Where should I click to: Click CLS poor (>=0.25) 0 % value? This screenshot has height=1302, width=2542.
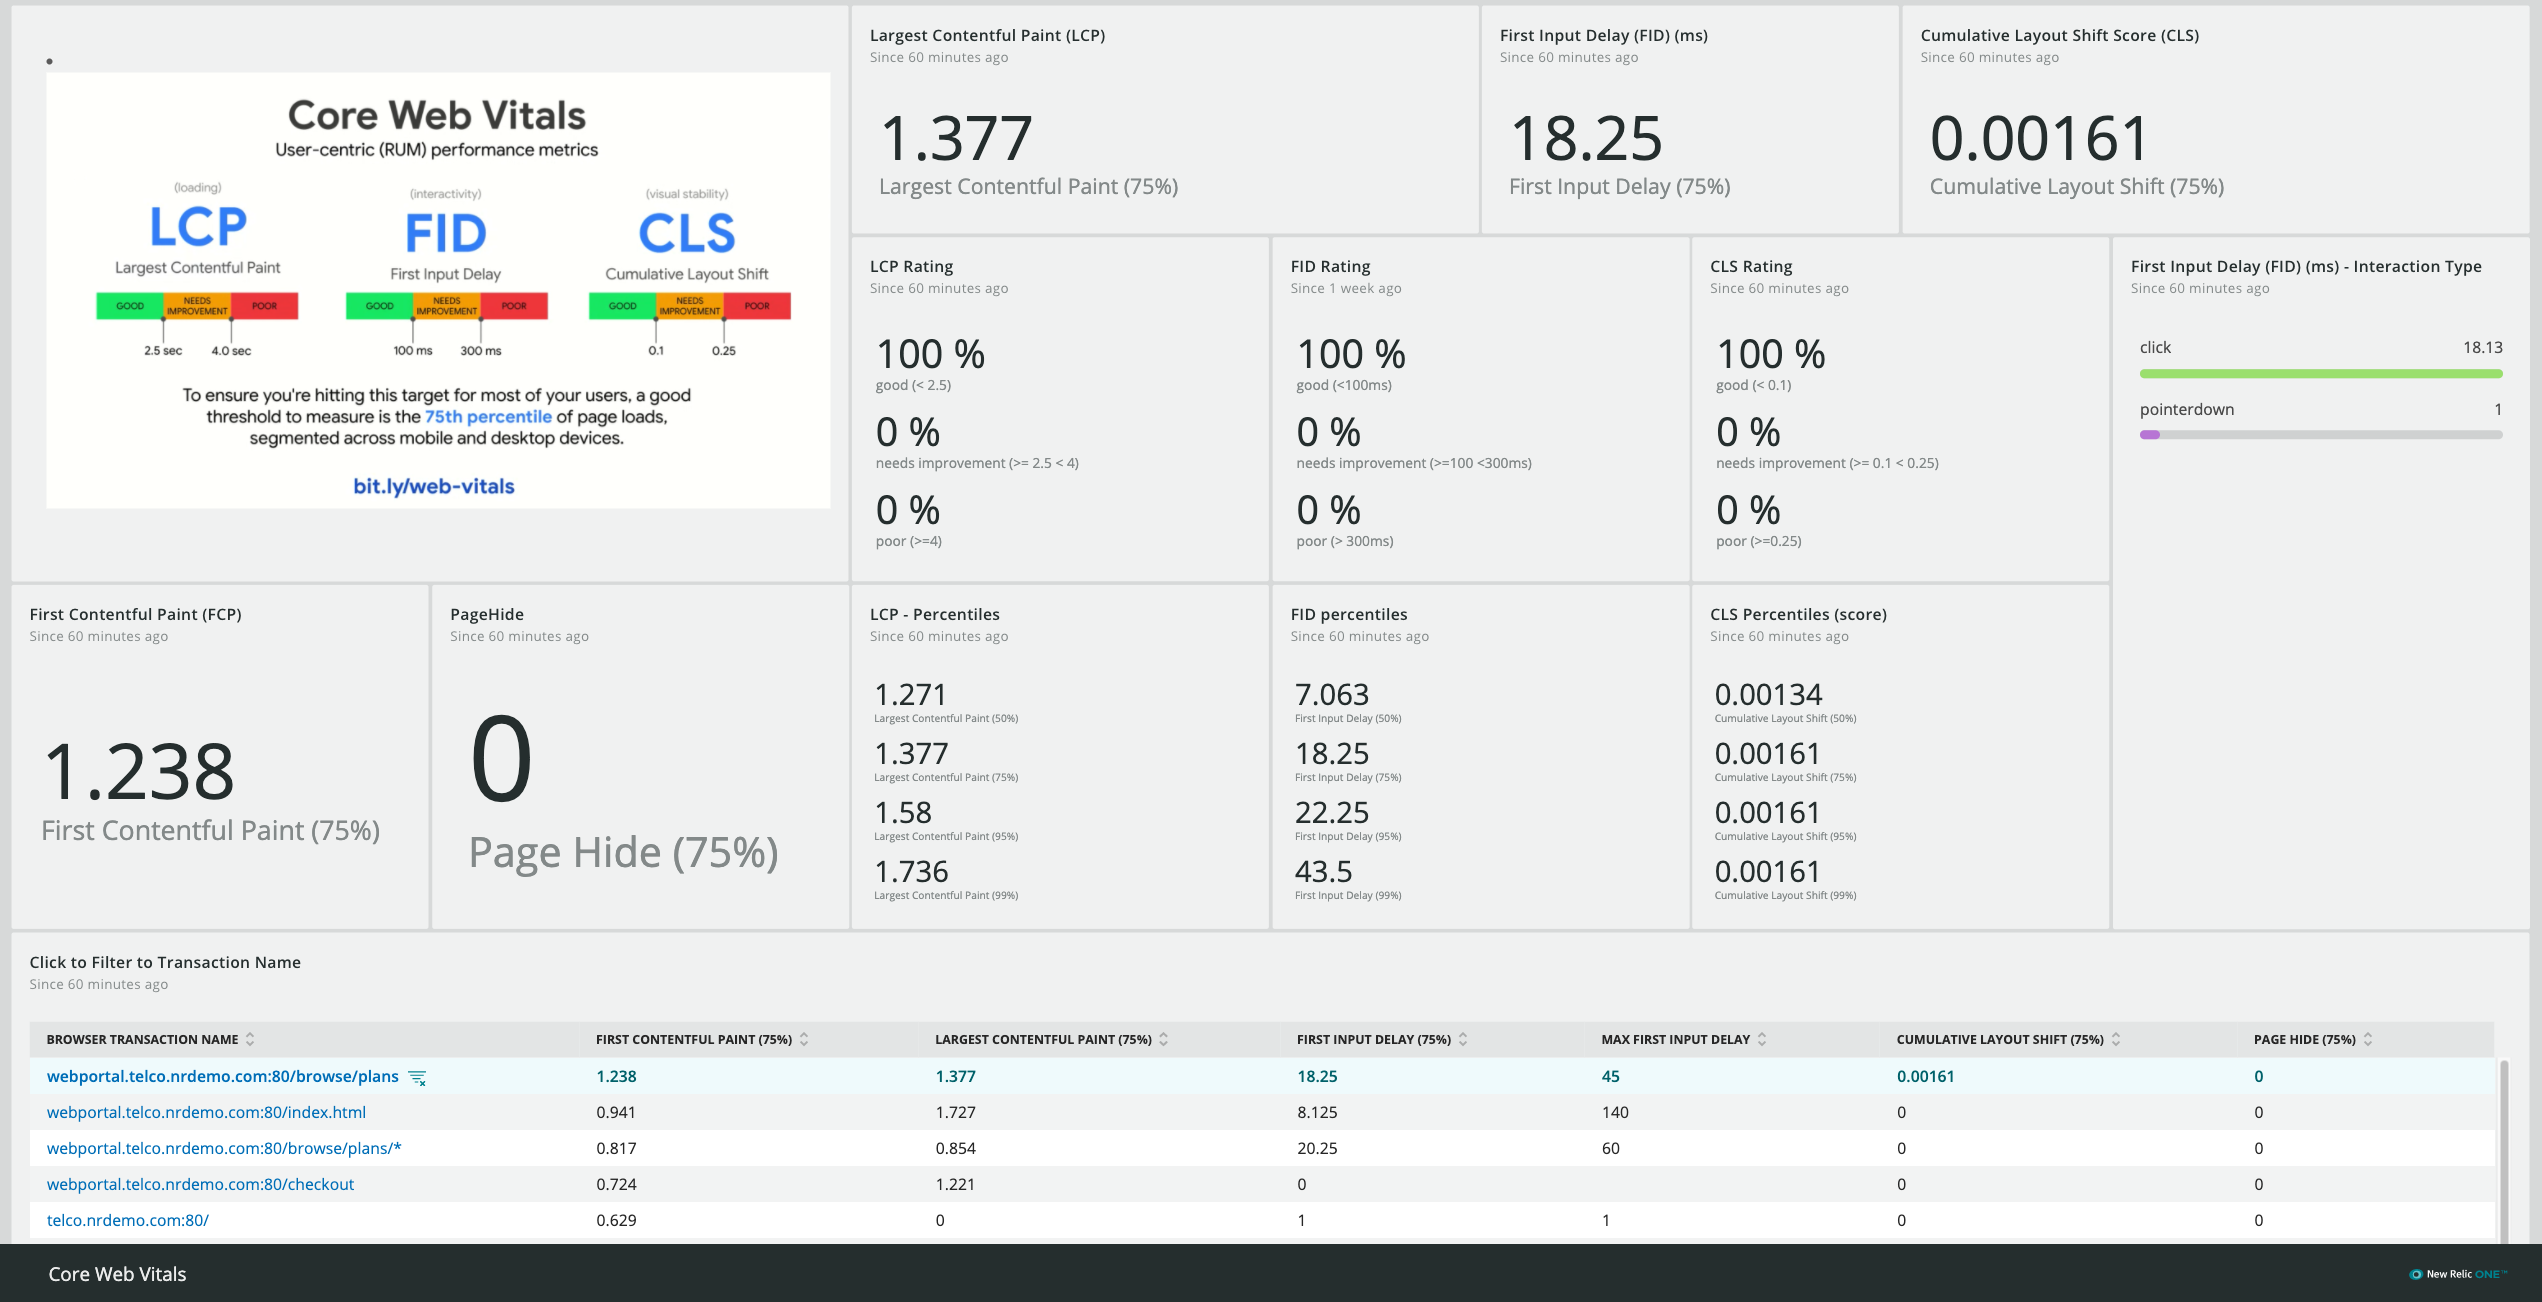point(1749,510)
